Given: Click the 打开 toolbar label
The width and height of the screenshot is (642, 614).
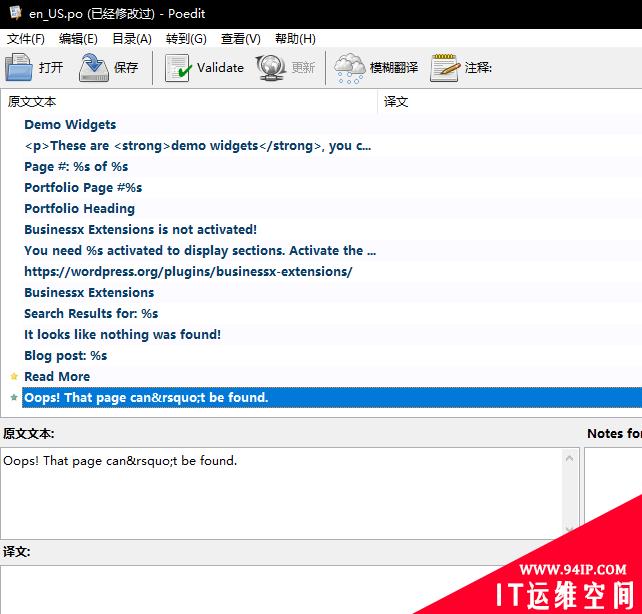Looking at the screenshot, I should [51, 68].
